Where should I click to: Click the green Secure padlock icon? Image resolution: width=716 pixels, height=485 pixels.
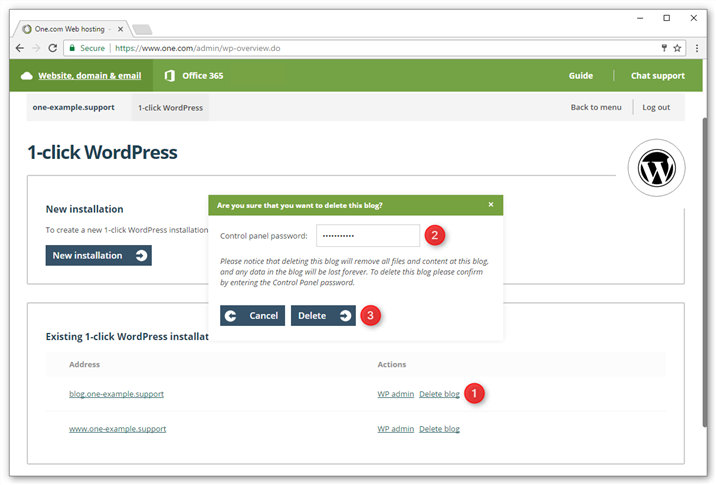[x=72, y=47]
